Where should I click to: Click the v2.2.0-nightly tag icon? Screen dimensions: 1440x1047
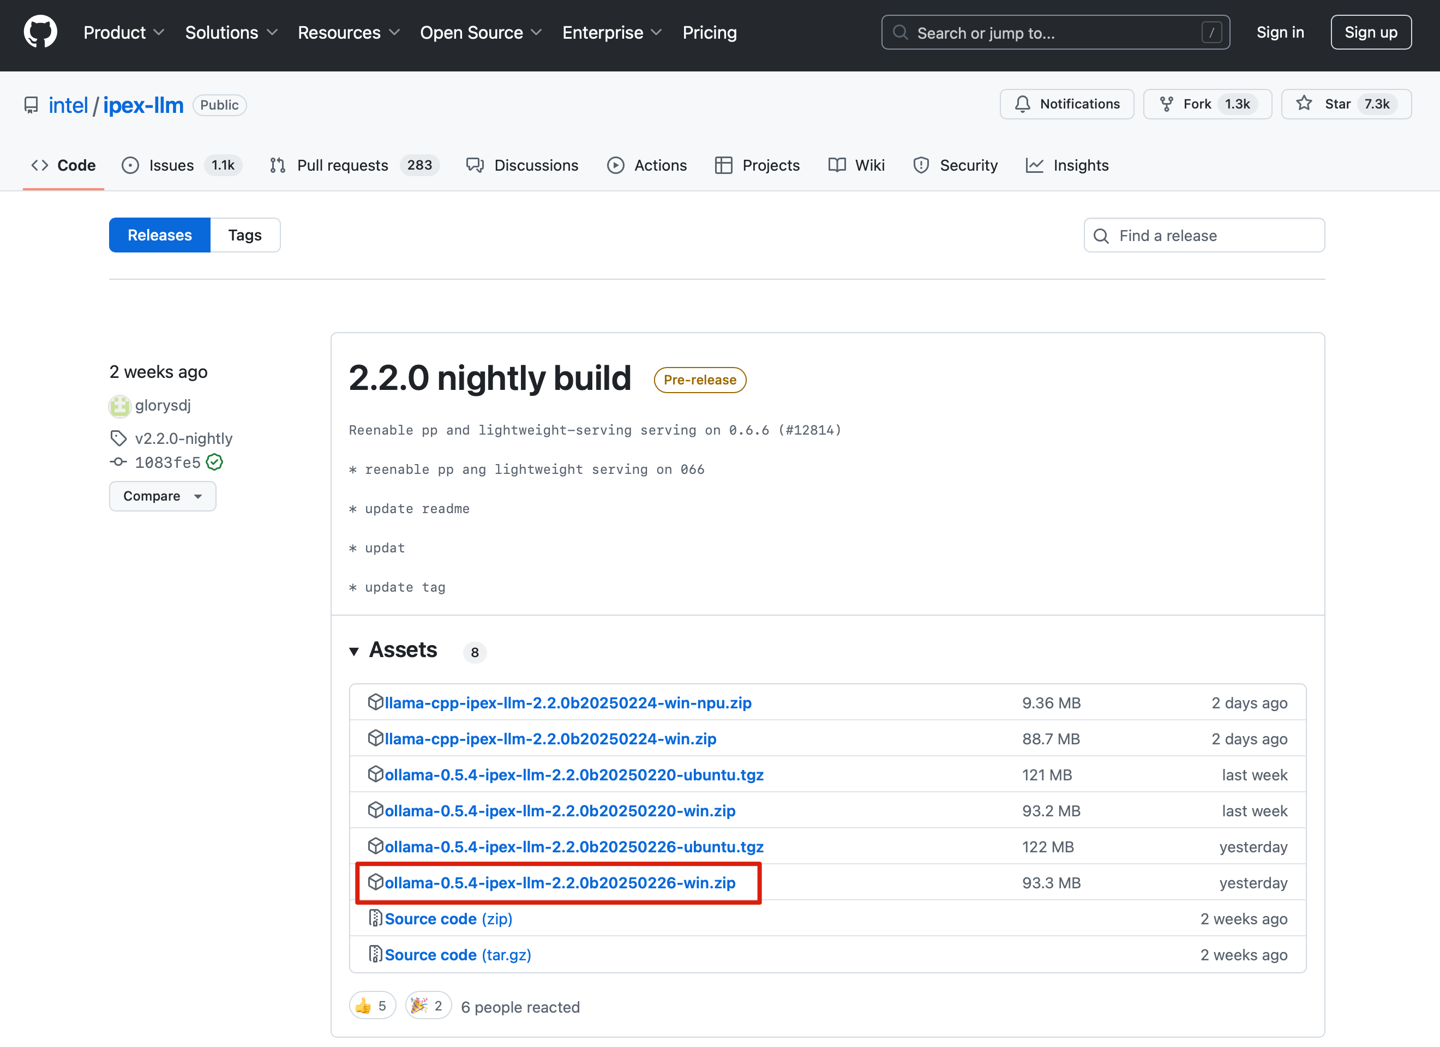(x=119, y=438)
